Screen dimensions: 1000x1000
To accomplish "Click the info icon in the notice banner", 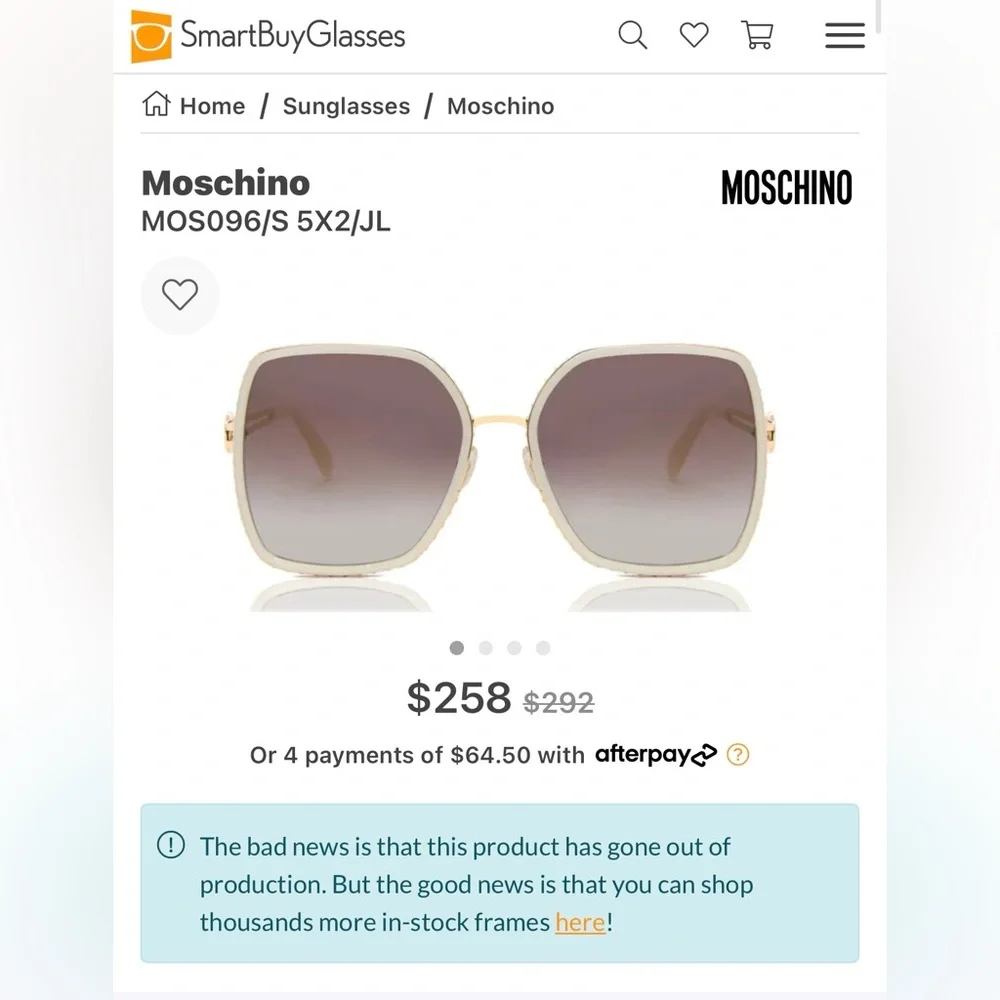I will [x=172, y=846].
